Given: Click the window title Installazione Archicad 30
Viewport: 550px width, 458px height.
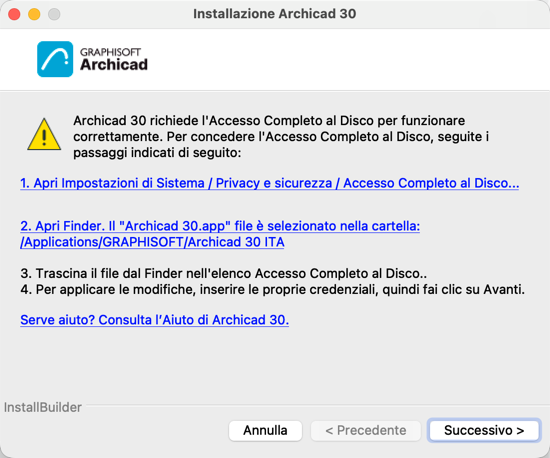Looking at the screenshot, I should coord(275,14).
